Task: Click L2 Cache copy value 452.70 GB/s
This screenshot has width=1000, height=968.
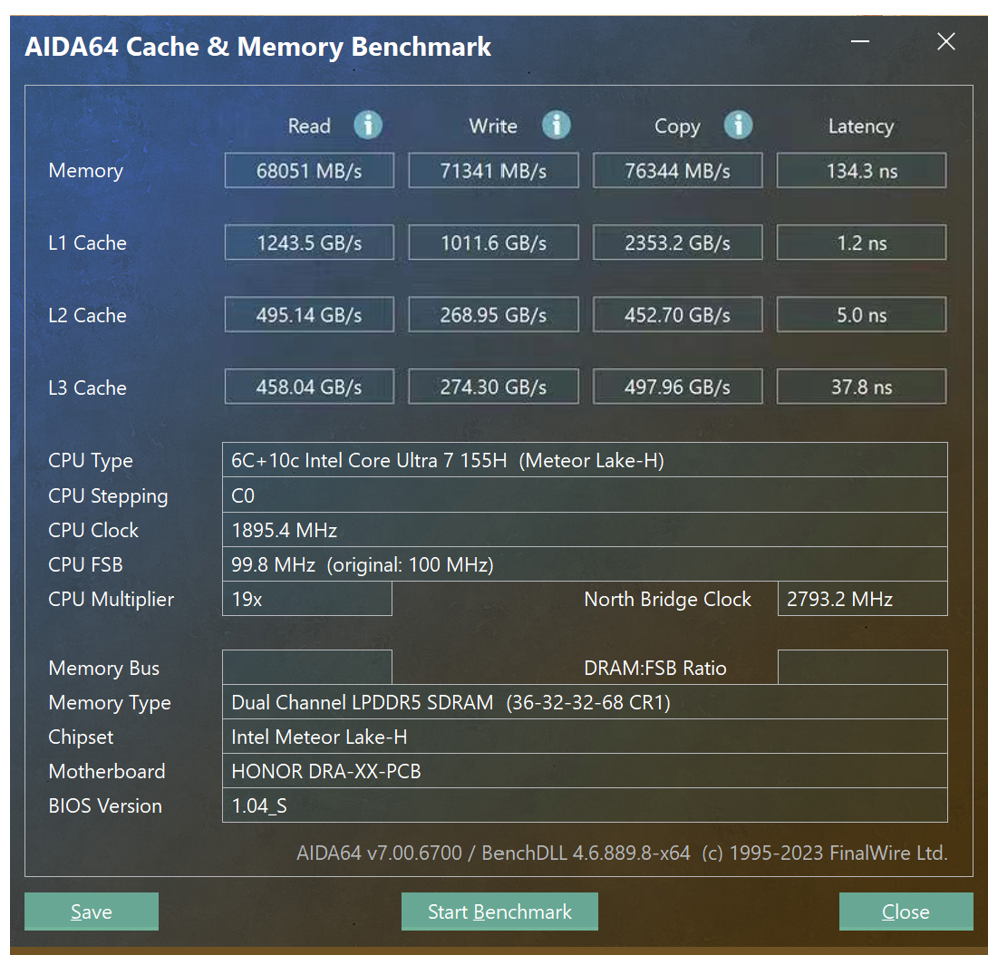Action: [x=677, y=314]
